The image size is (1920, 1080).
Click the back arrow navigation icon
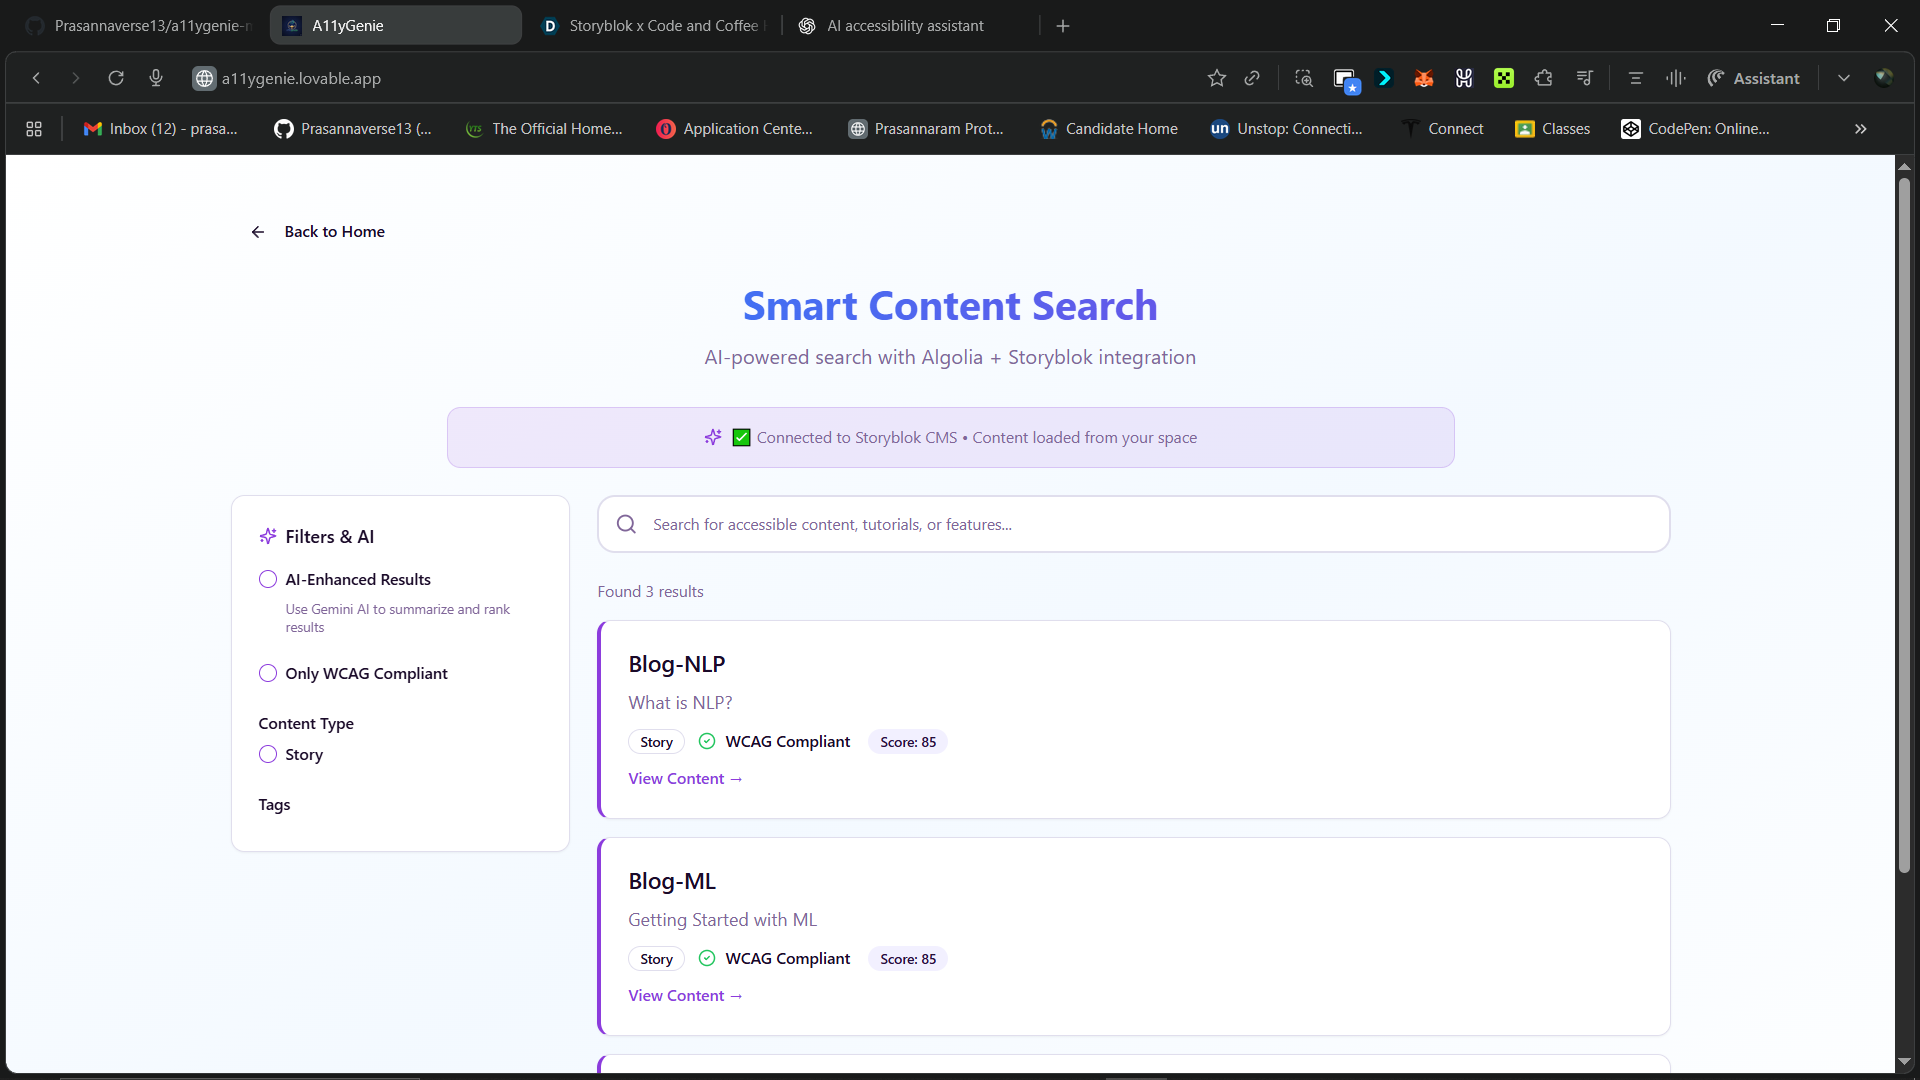point(36,78)
